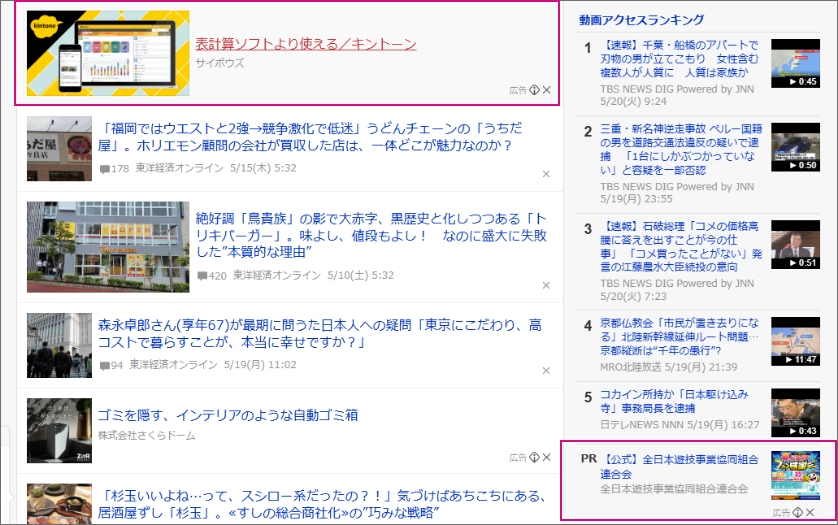
Task: Open the うちだ屋 udon chain article headline
Action: [x=310, y=136]
